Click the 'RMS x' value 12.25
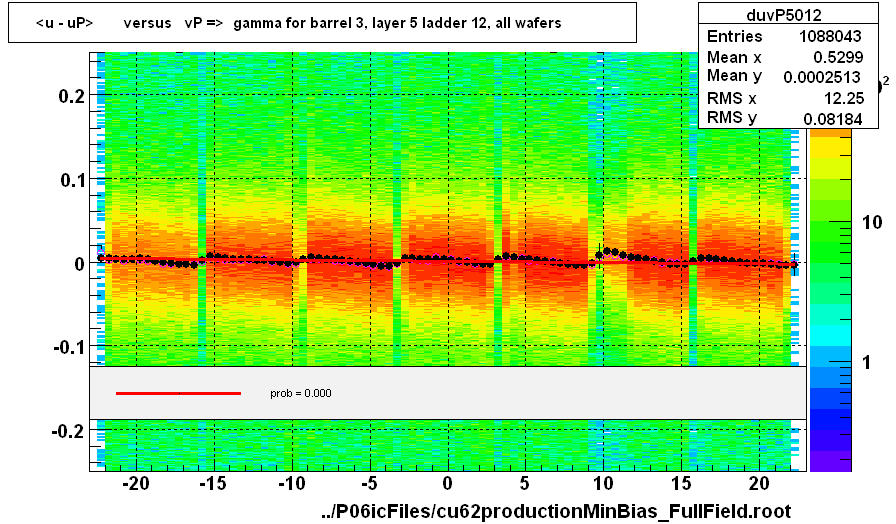896x524 pixels. click(843, 98)
